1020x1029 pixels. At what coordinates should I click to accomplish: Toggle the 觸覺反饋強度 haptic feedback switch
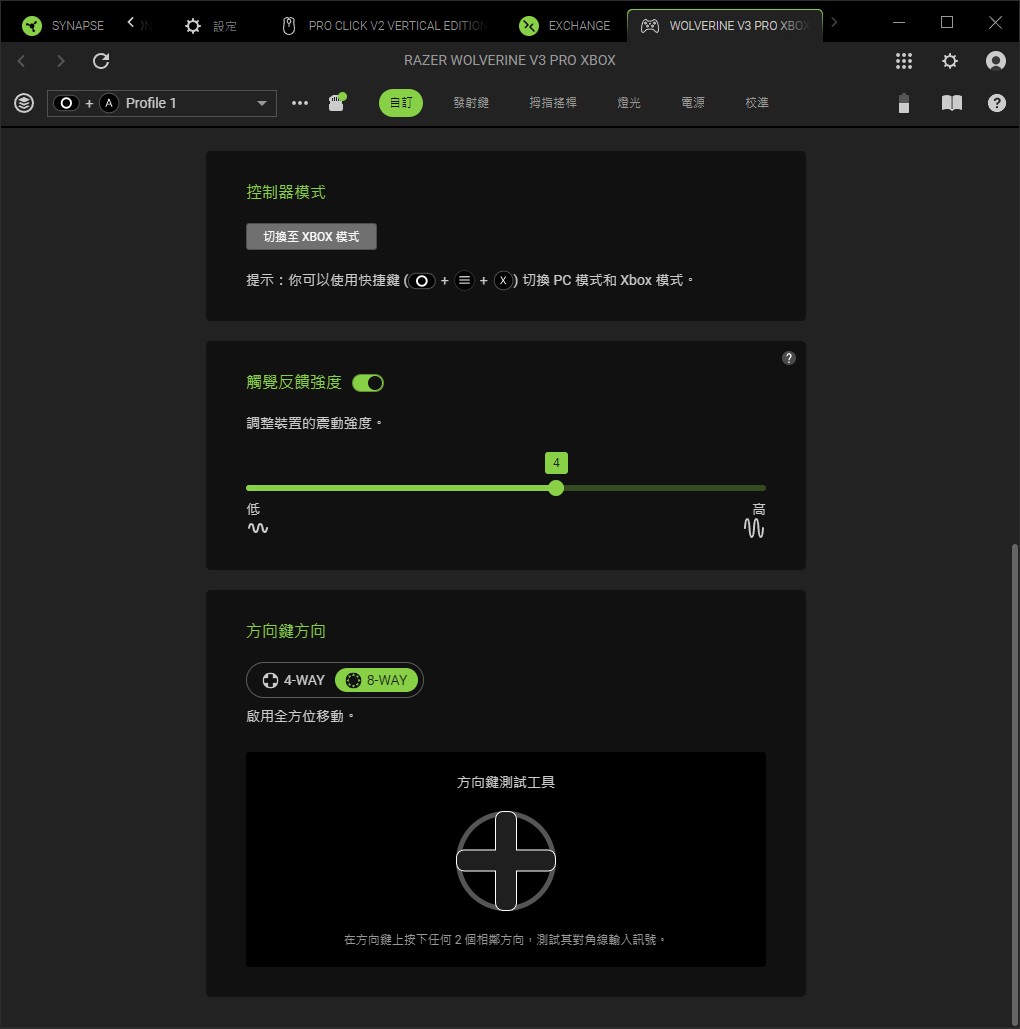click(368, 383)
